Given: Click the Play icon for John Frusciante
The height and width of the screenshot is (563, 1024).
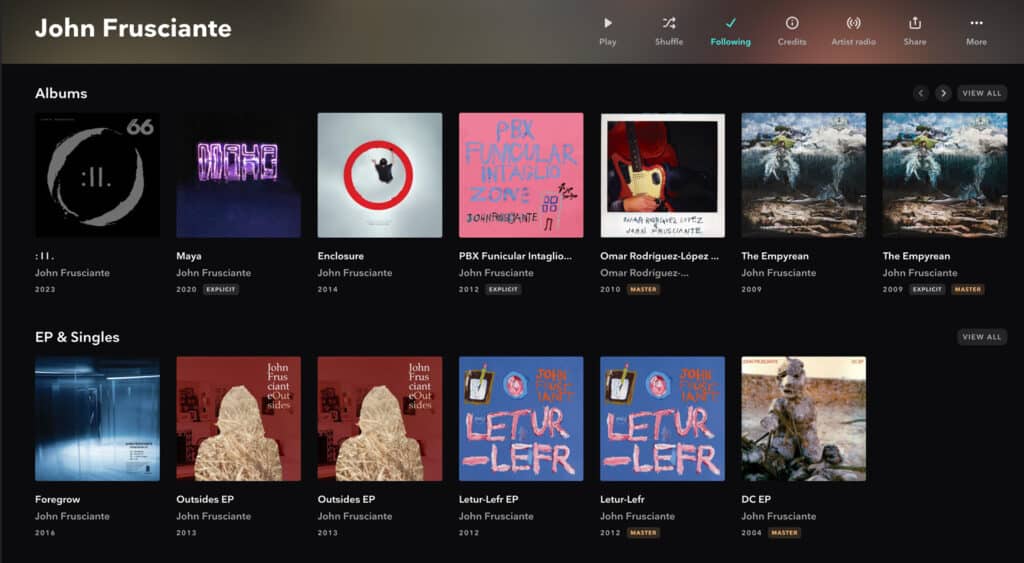Looking at the screenshot, I should [x=607, y=23].
